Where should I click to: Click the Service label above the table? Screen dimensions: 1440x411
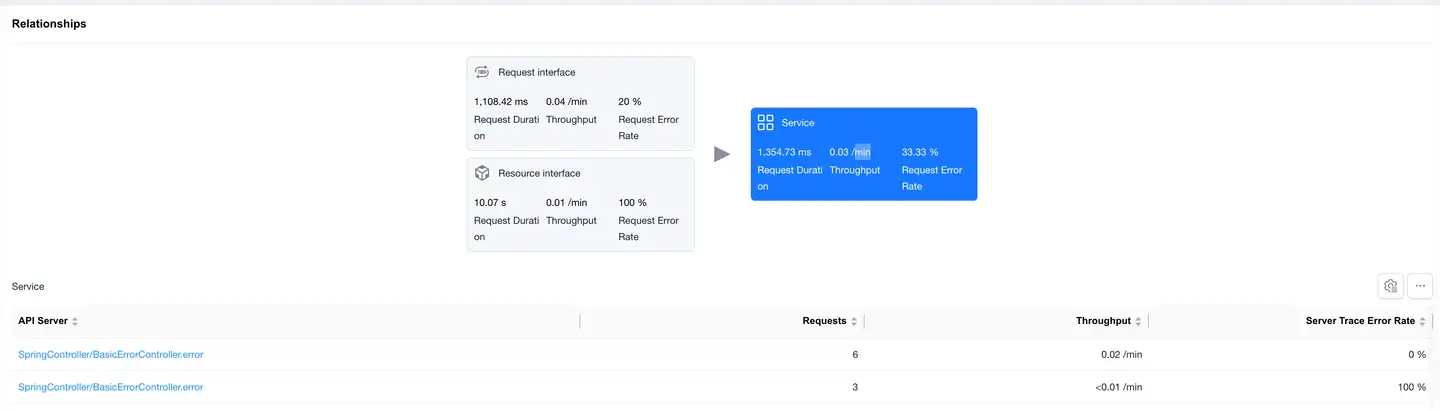point(28,286)
